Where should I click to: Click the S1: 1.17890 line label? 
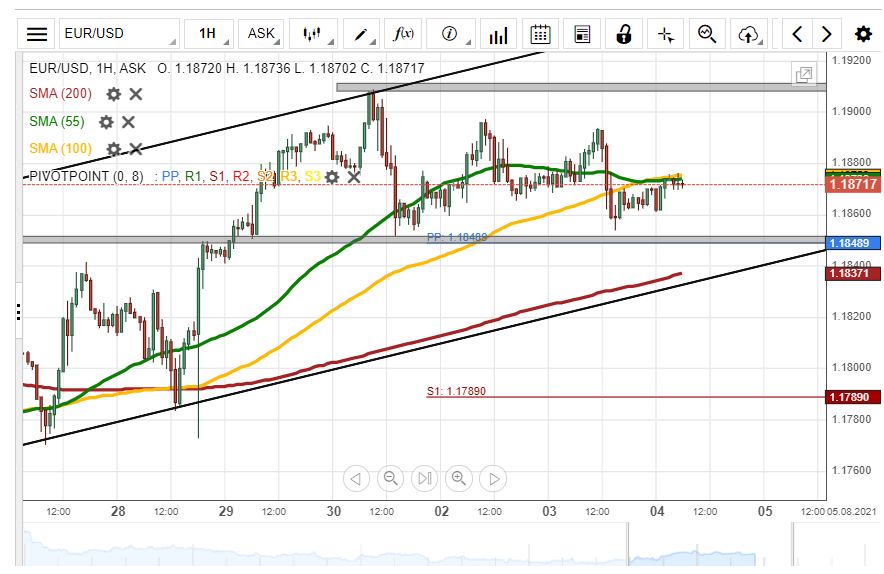pyautogui.click(x=456, y=391)
